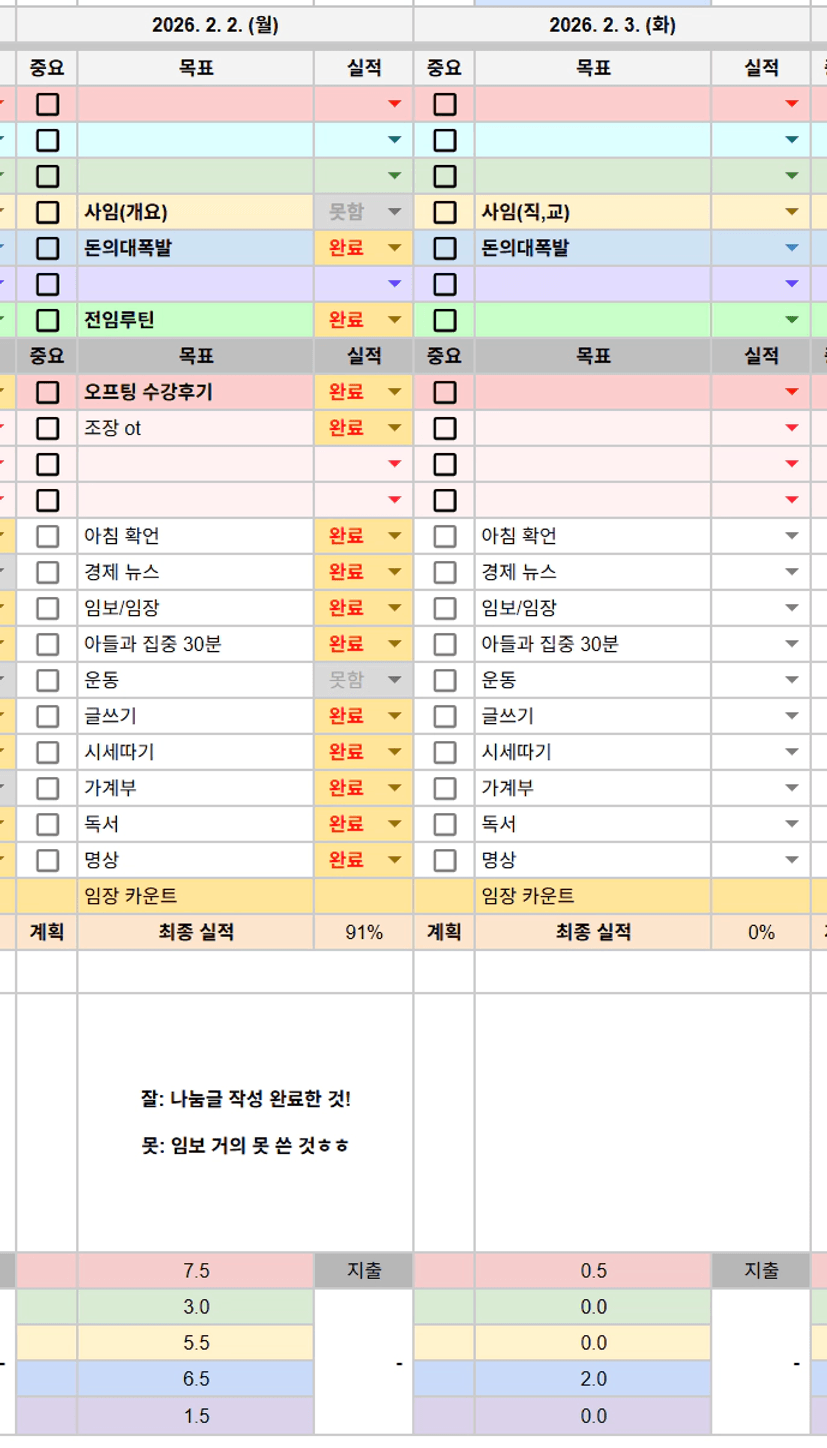Screen dimensions: 827x1448
Task: Open the 못함 dropdown for Monday's 운동
Action: click(x=394, y=680)
